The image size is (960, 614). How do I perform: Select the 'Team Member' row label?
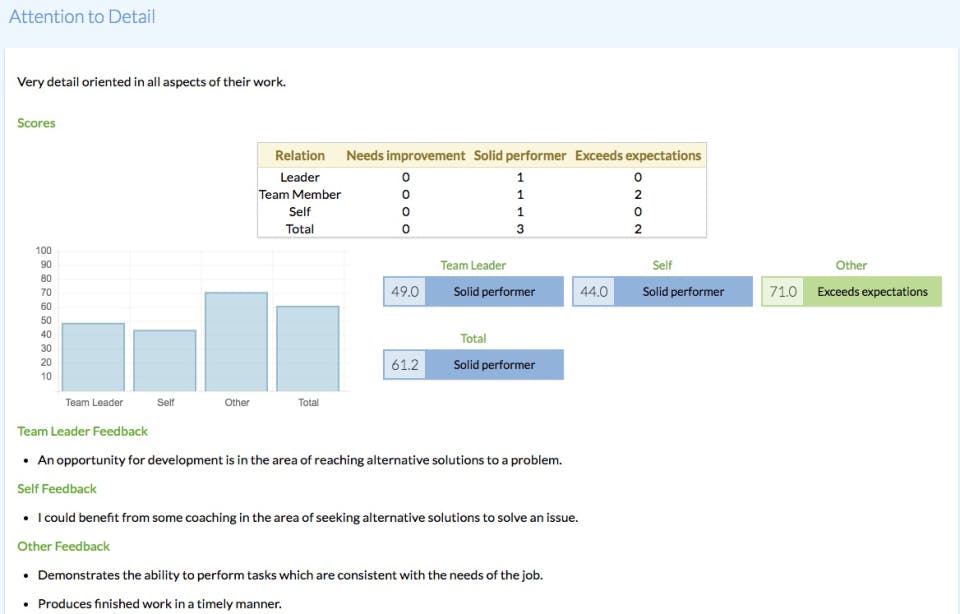coord(300,194)
